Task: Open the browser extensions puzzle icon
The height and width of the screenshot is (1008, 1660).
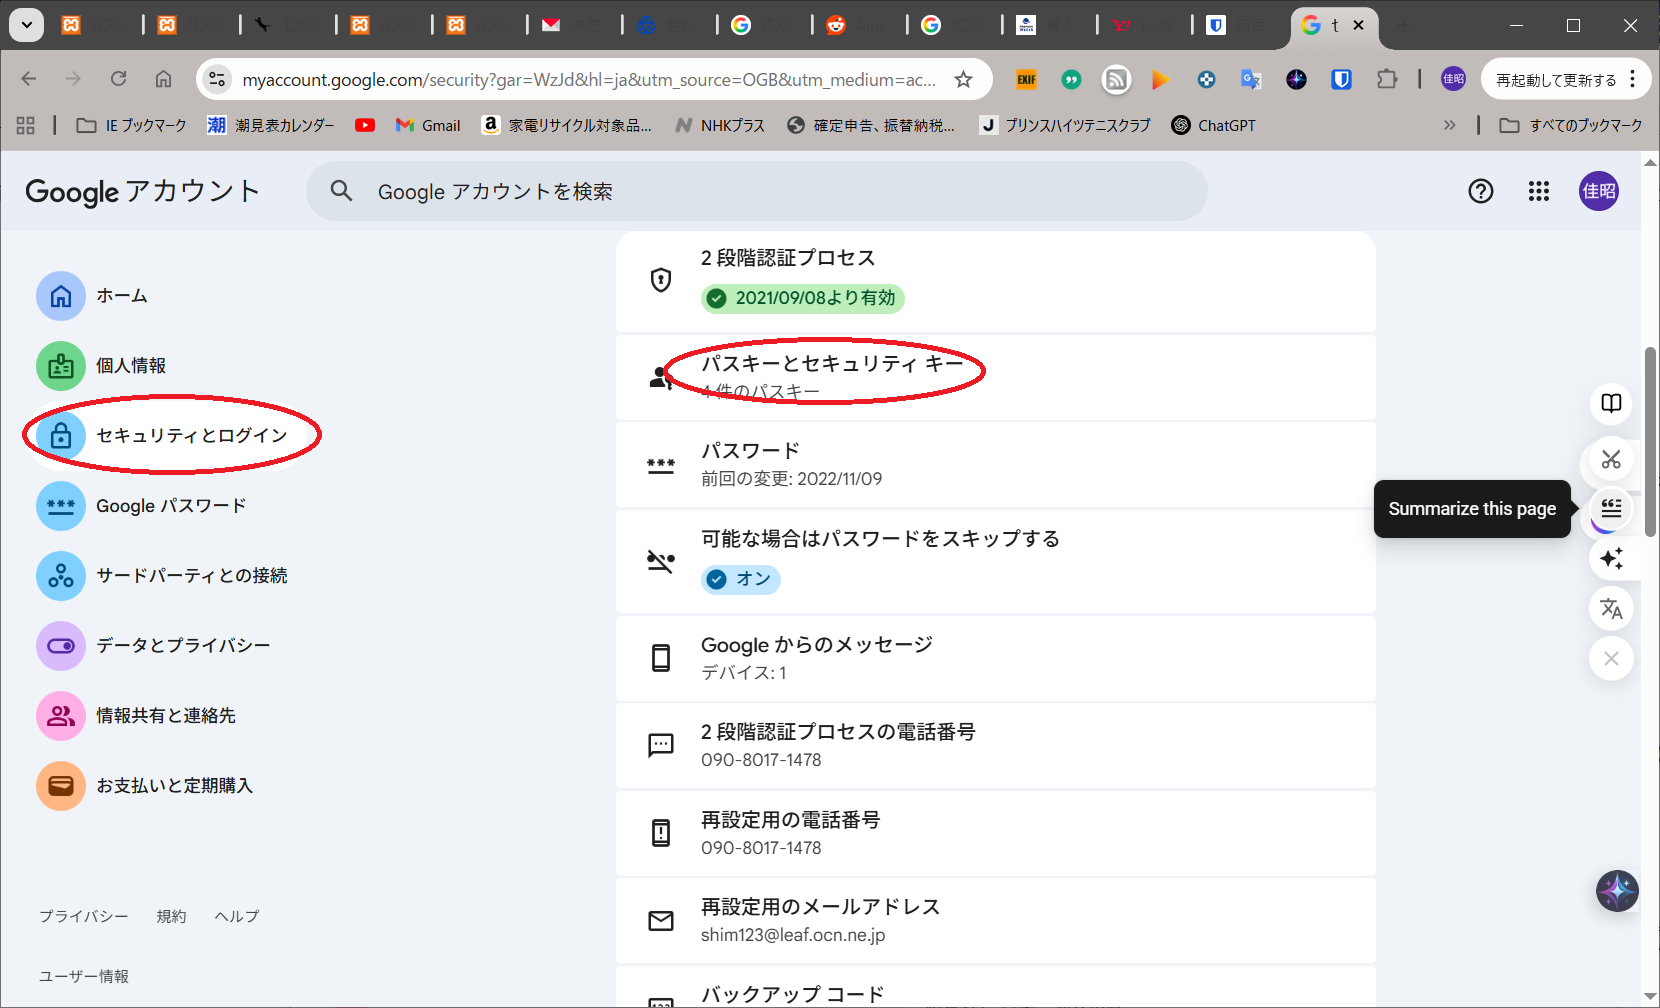Action: [1387, 80]
